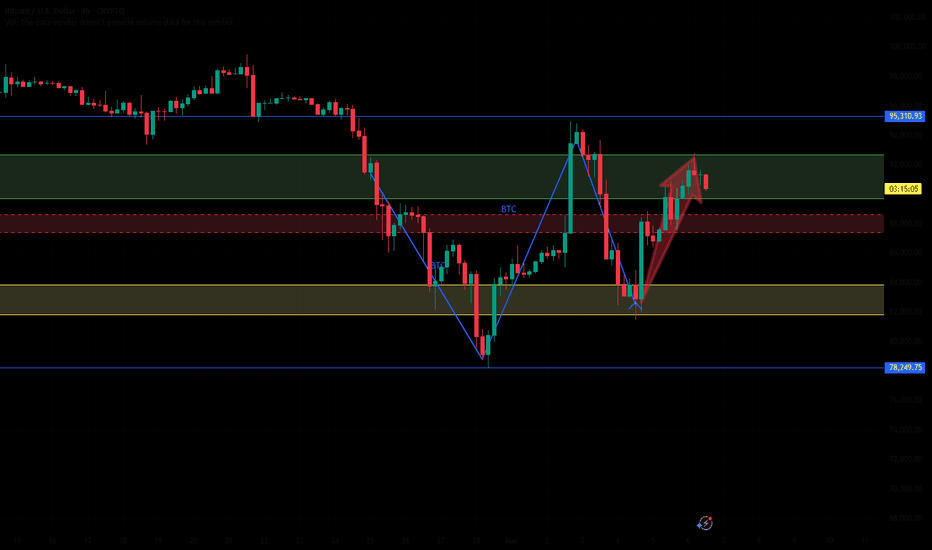This screenshot has width=932, height=550.
Task: Click the 88,000.00 price axis label
Action: click(x=907, y=224)
